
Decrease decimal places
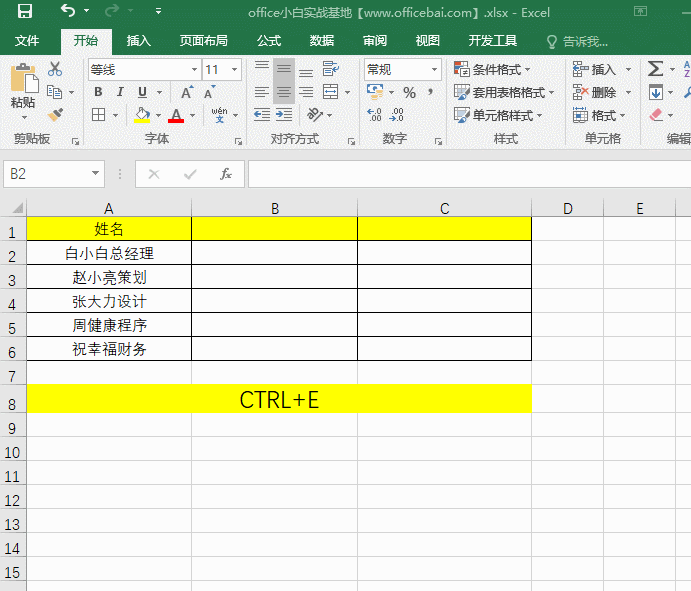[397, 115]
